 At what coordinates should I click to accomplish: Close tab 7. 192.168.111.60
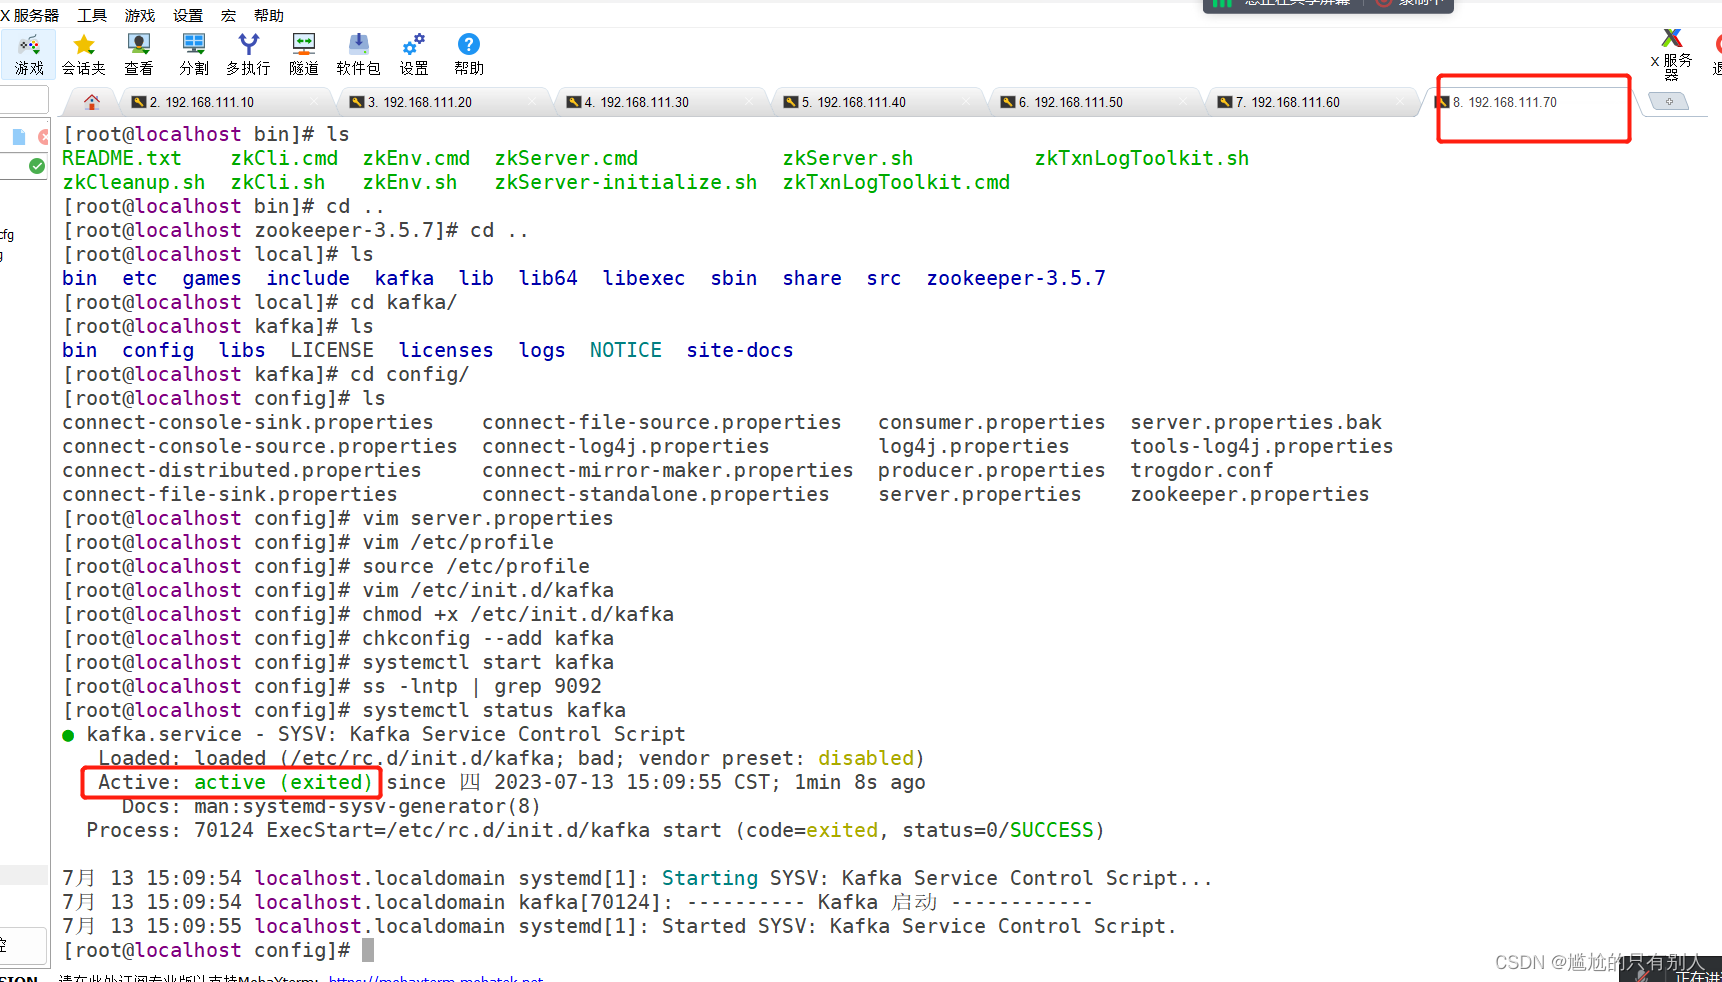1400,102
